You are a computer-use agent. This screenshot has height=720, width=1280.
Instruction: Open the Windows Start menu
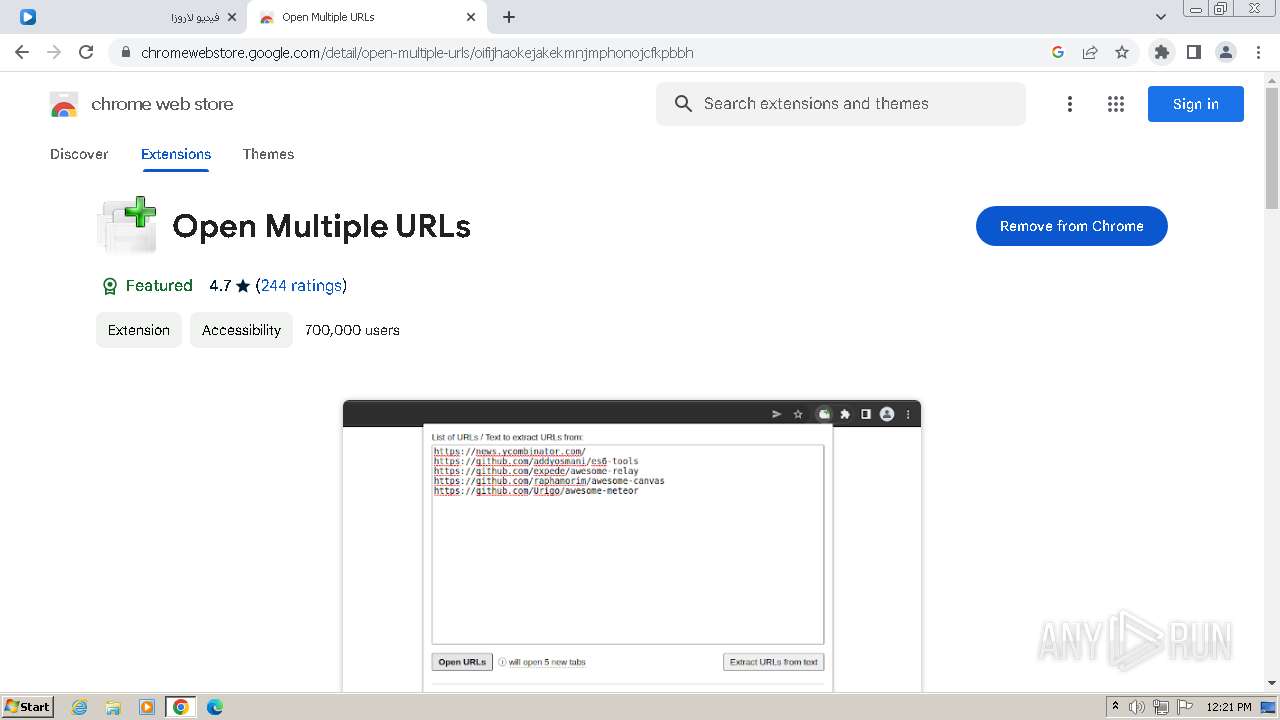pos(27,707)
